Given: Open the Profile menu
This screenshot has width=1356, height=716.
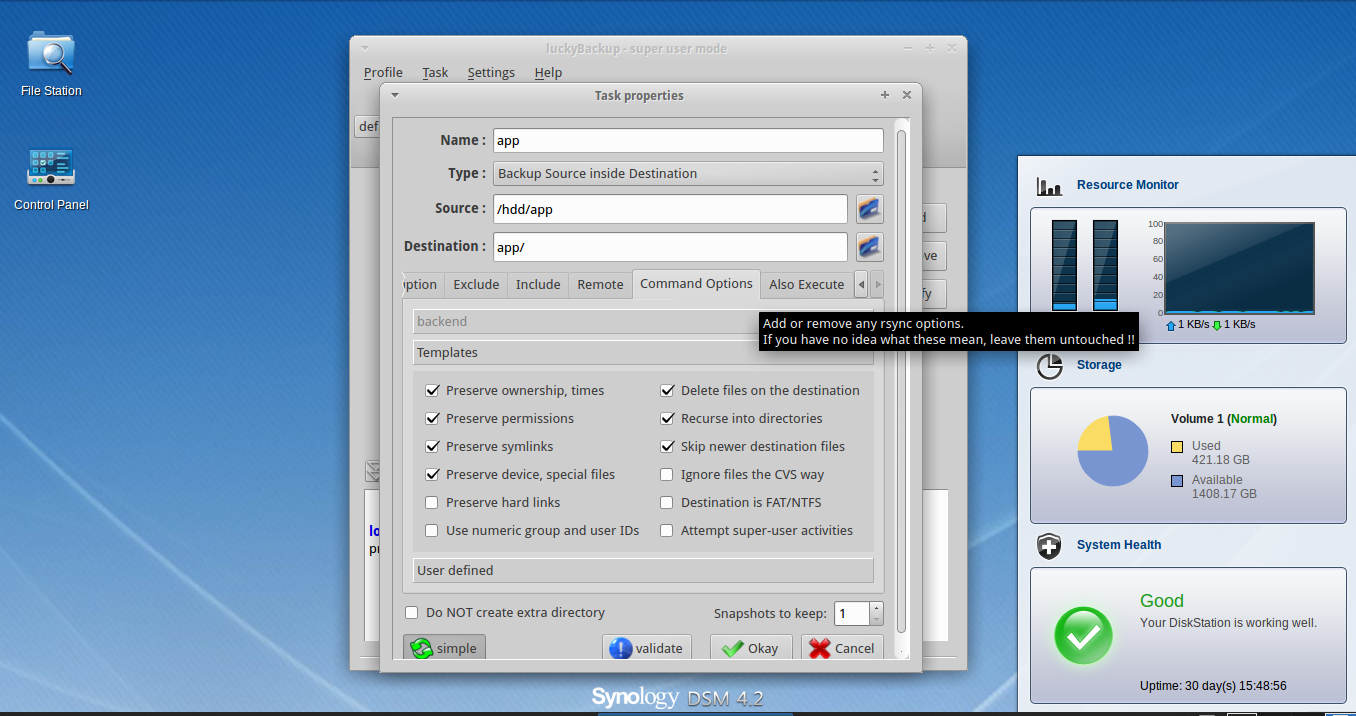Looking at the screenshot, I should (x=383, y=72).
